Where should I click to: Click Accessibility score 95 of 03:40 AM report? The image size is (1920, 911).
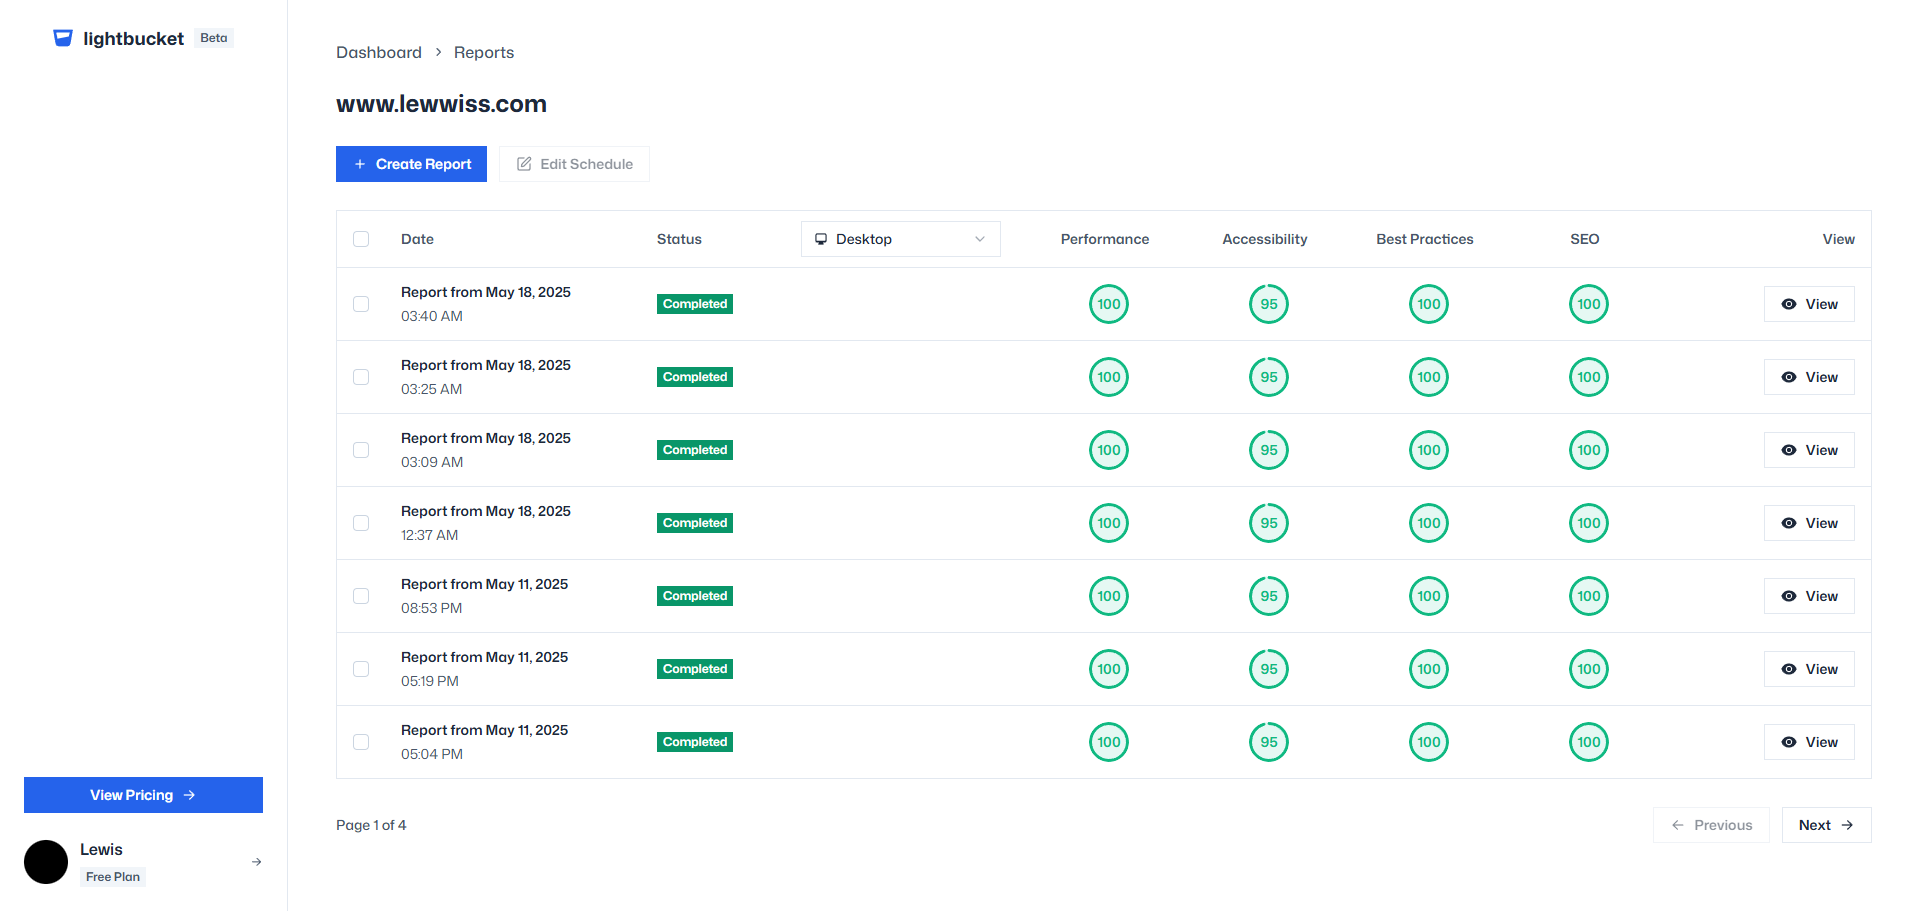(x=1269, y=304)
